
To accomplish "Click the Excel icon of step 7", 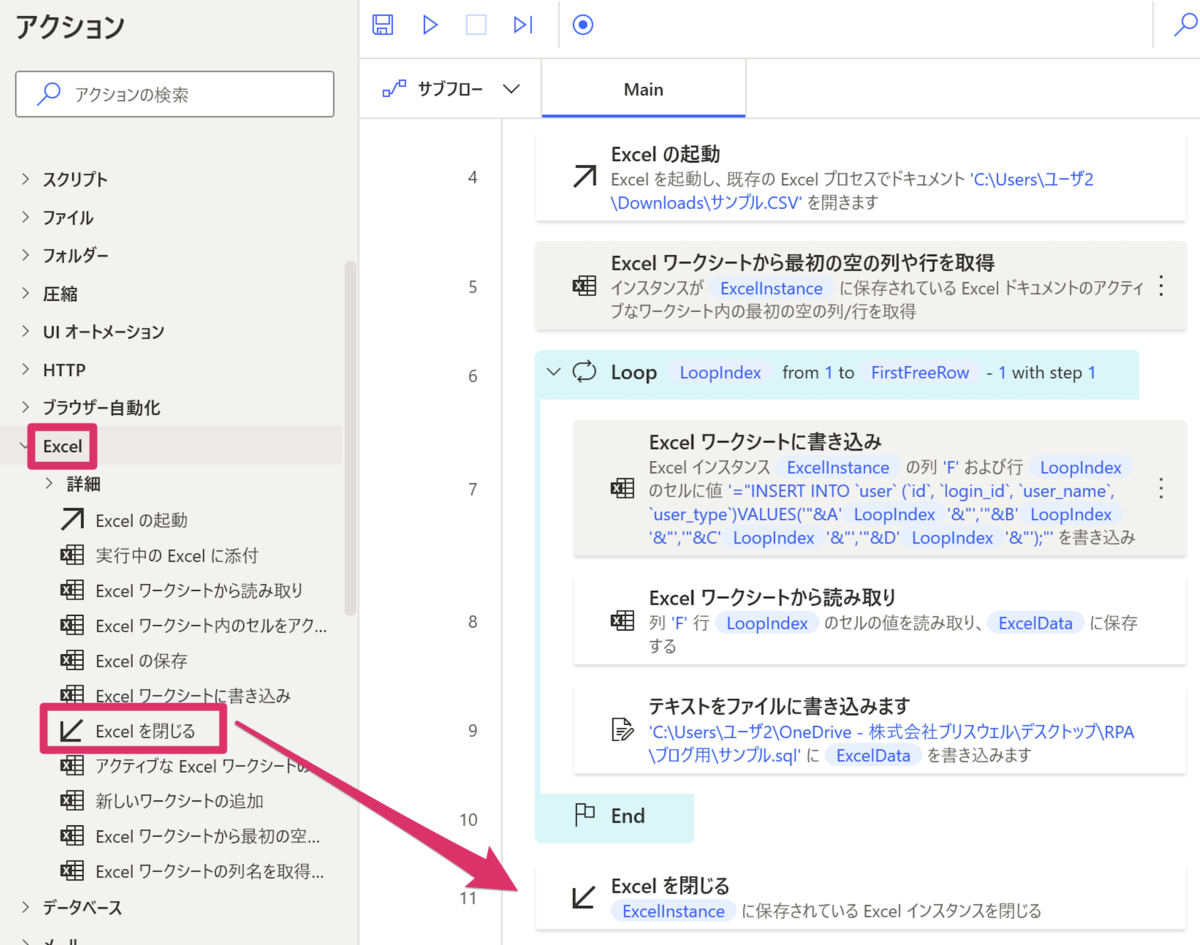I will pyautogui.click(x=622, y=488).
